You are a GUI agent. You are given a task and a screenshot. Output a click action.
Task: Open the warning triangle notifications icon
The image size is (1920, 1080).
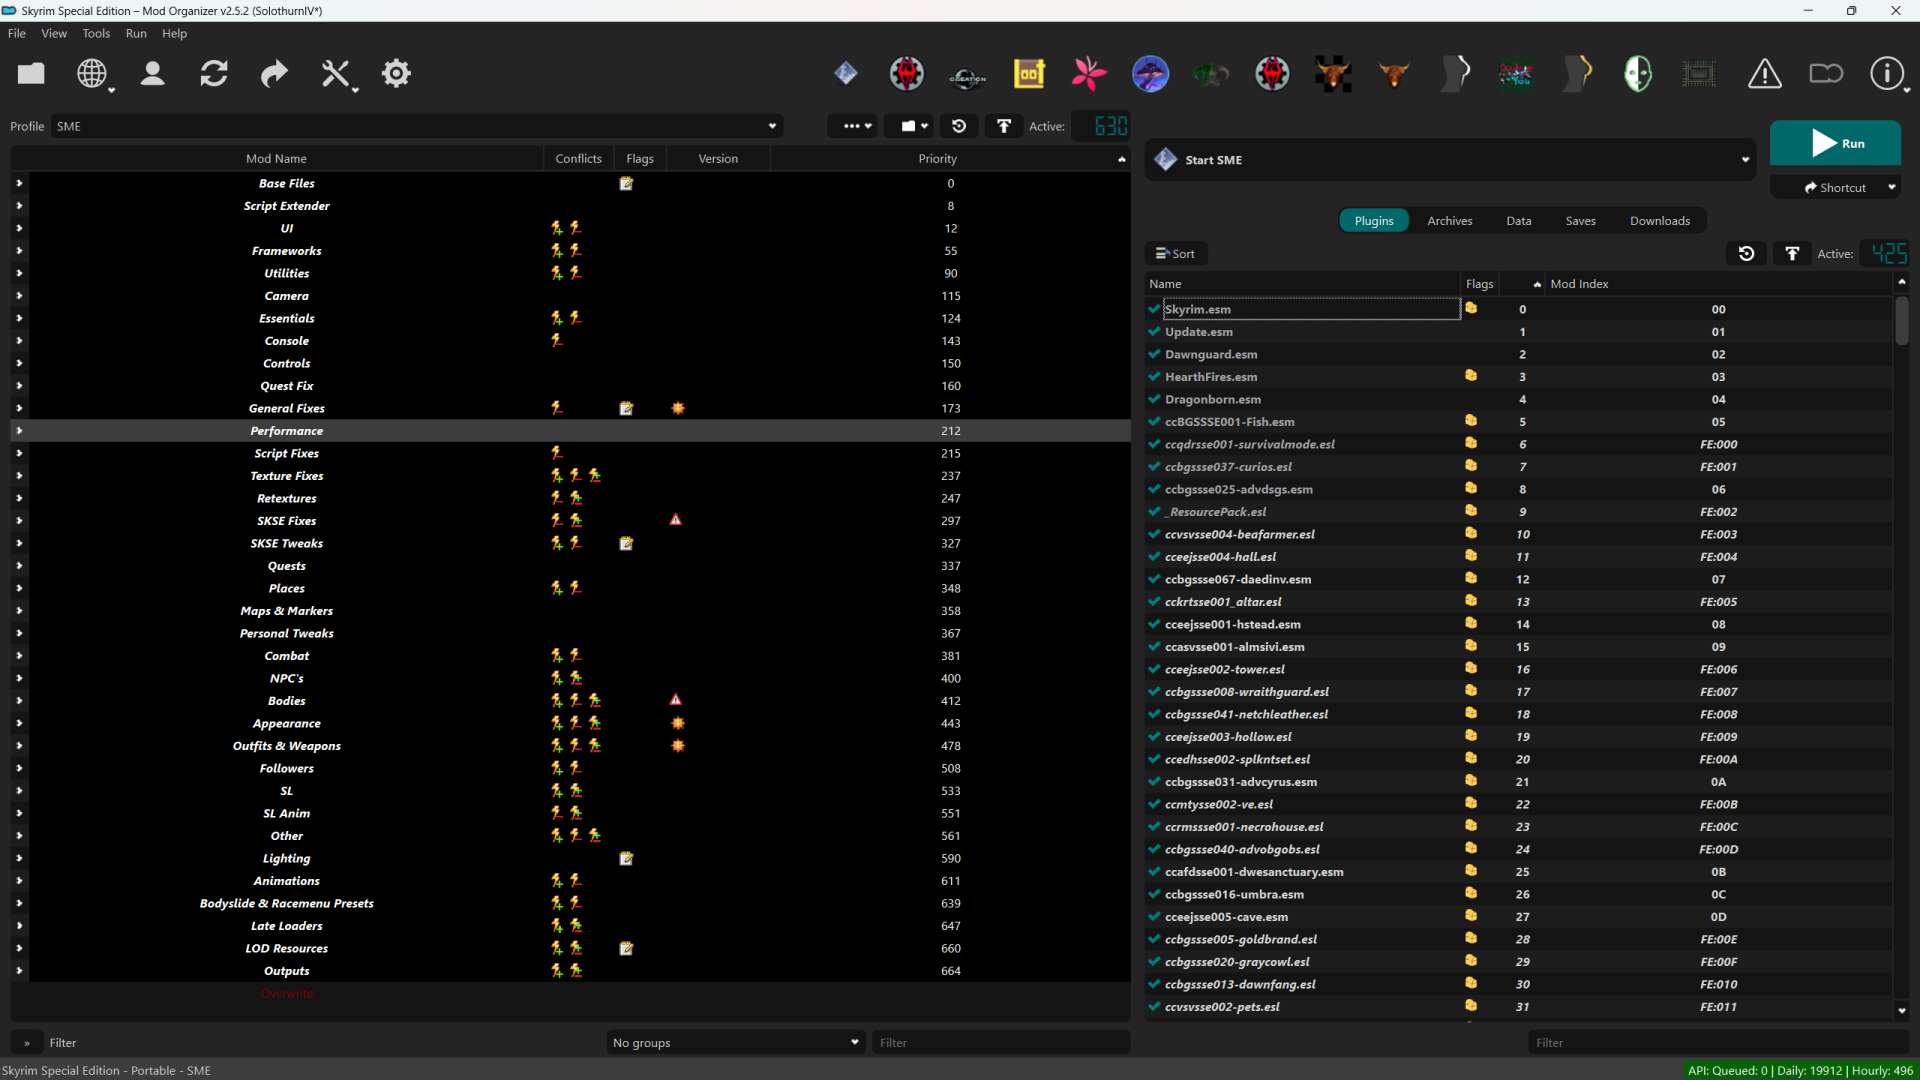click(x=1765, y=74)
